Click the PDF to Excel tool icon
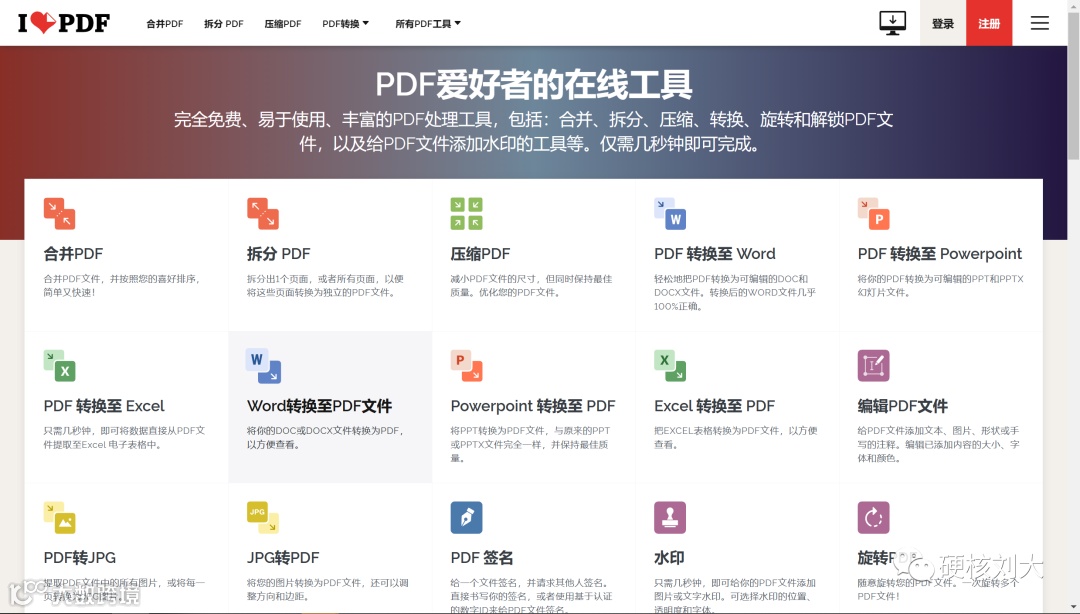Screen dimensions: 1080x614 [59, 365]
